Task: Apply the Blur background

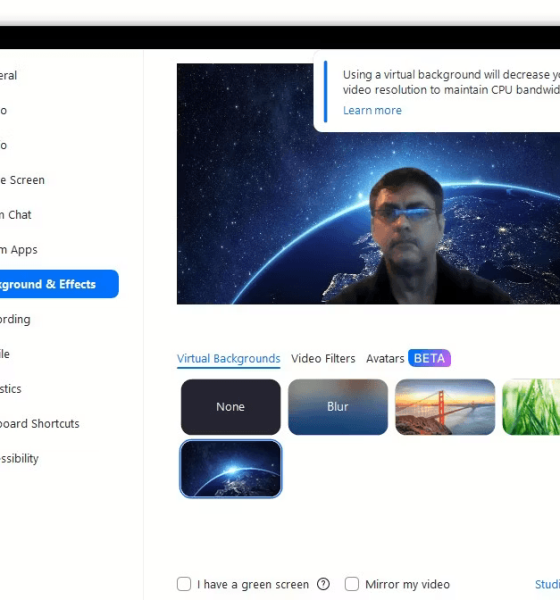Action: [x=338, y=407]
